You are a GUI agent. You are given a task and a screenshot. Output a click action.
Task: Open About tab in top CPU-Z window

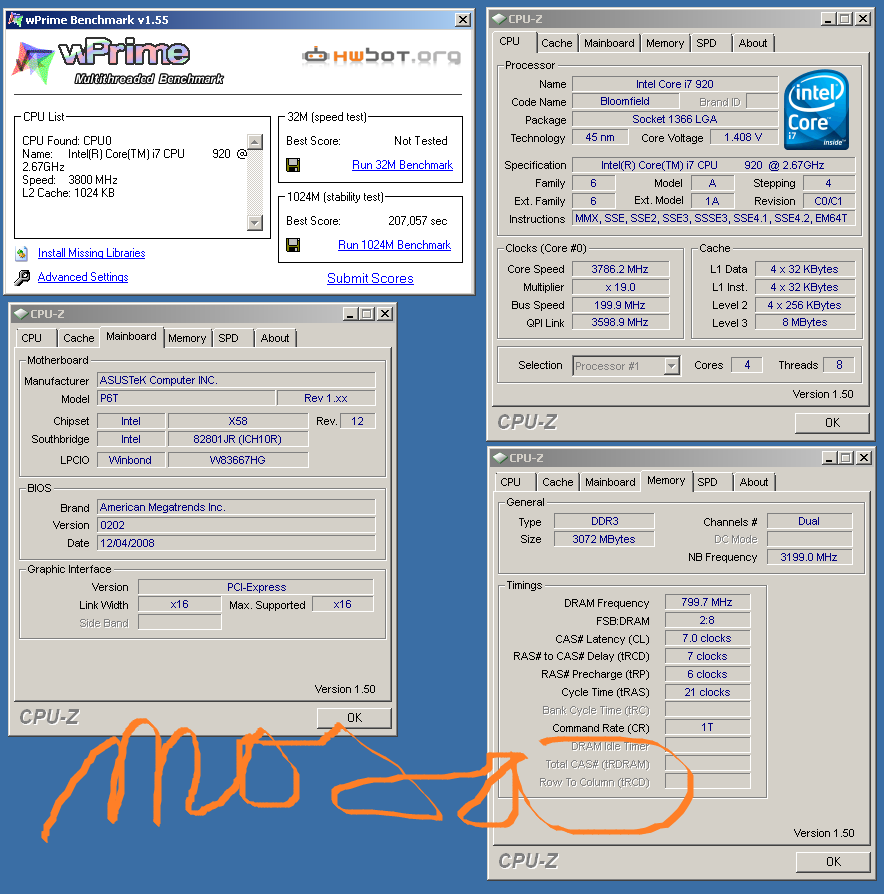click(x=753, y=43)
